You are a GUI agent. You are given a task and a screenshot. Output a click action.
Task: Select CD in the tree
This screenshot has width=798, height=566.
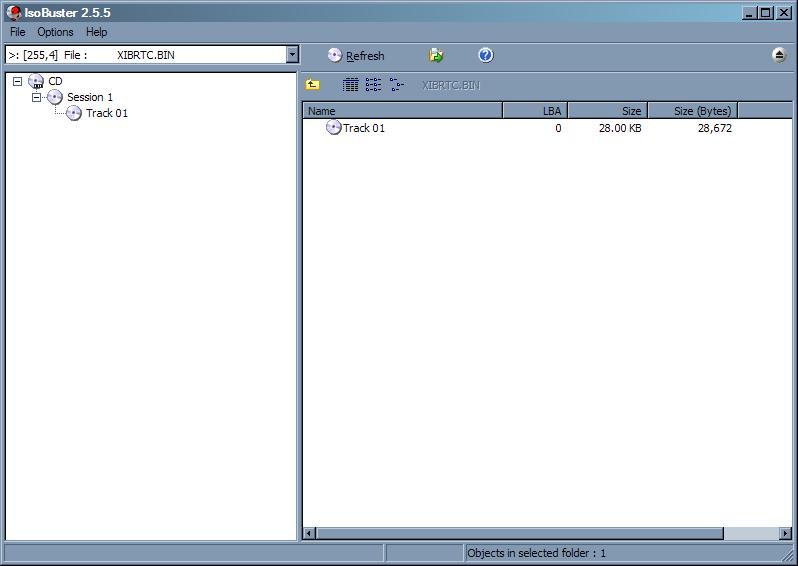click(x=55, y=81)
